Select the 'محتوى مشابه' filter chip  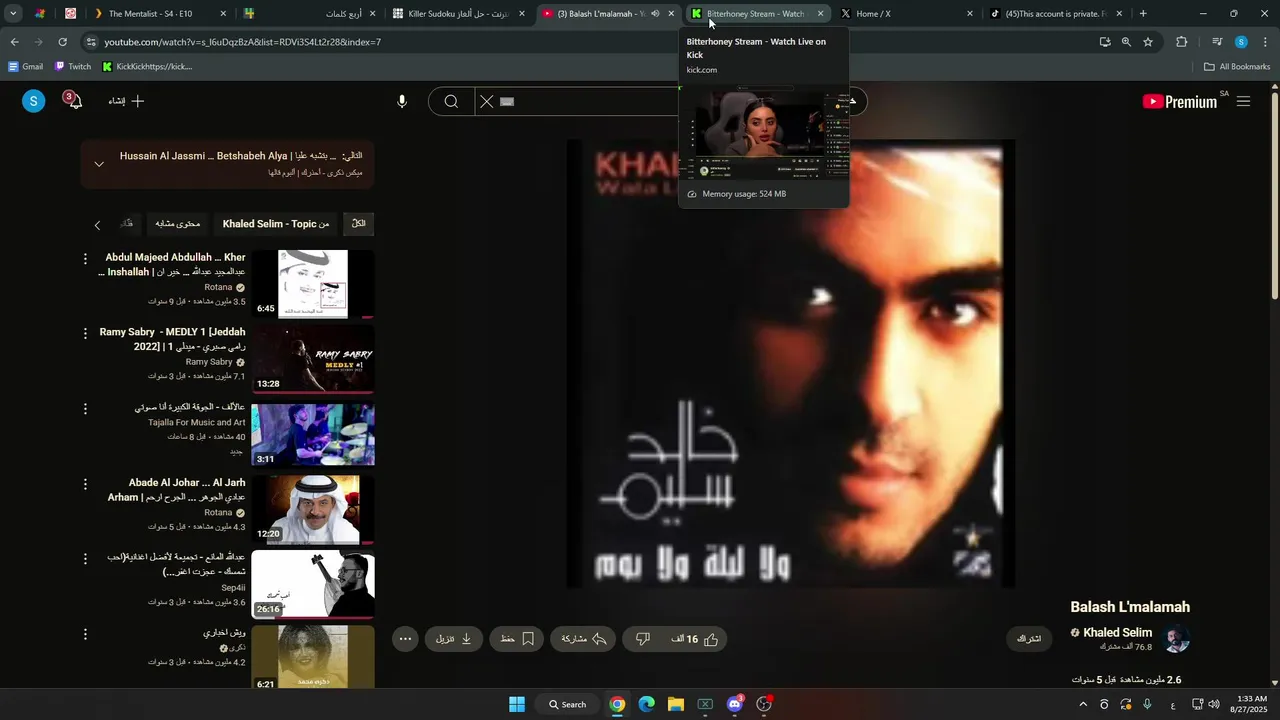[x=178, y=224]
